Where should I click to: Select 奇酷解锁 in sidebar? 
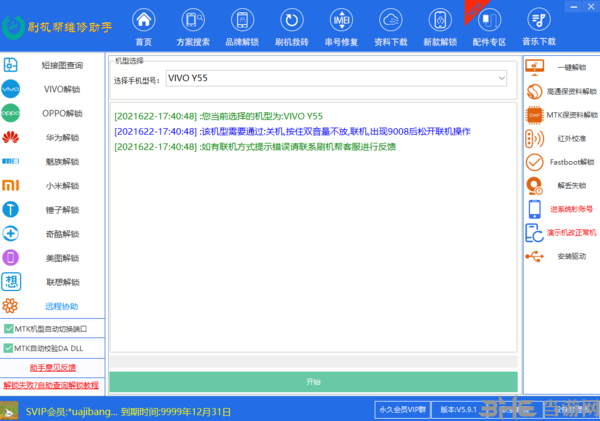(x=62, y=234)
